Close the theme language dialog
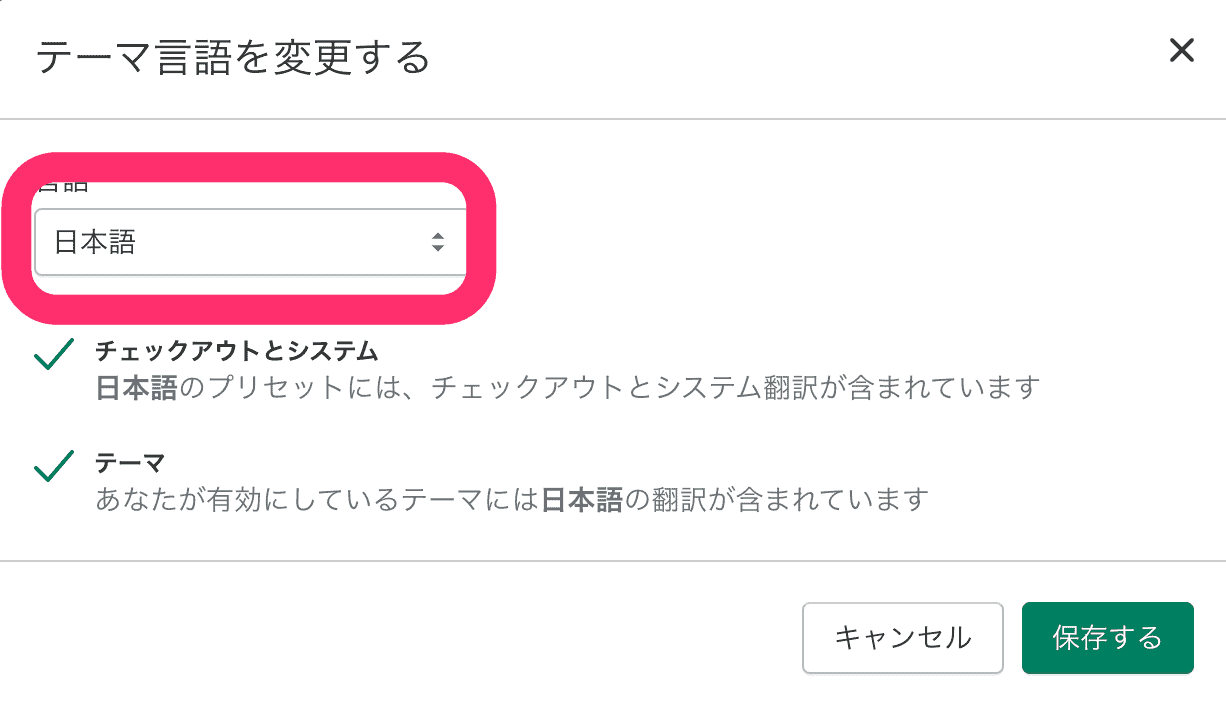The image size is (1226, 708). point(1181,51)
